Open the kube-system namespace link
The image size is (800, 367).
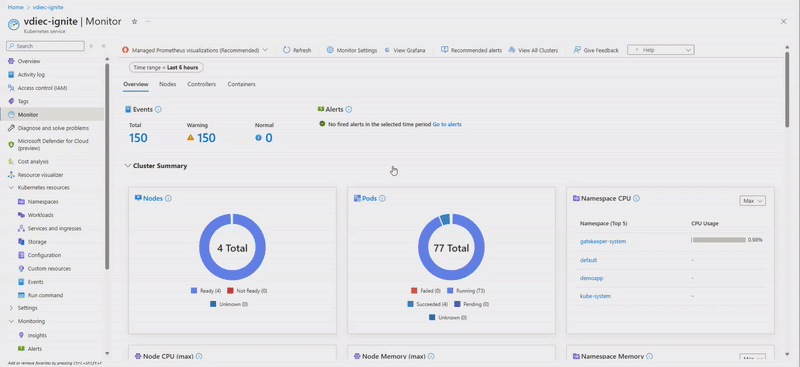pyautogui.click(x=595, y=296)
